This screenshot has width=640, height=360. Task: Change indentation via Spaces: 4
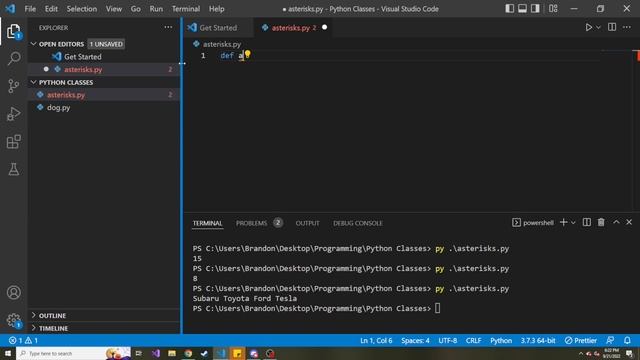415,340
